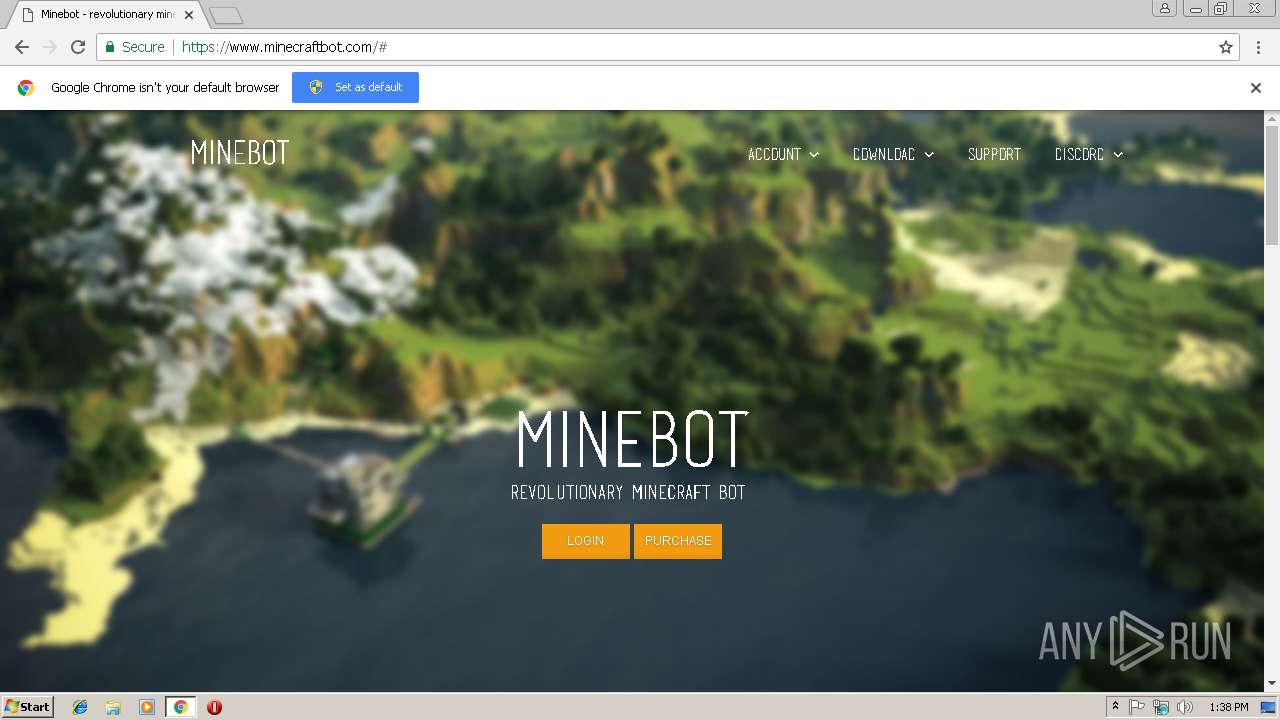
Task: Launch Internet Explorer from the taskbar
Action: pyautogui.click(x=80, y=707)
